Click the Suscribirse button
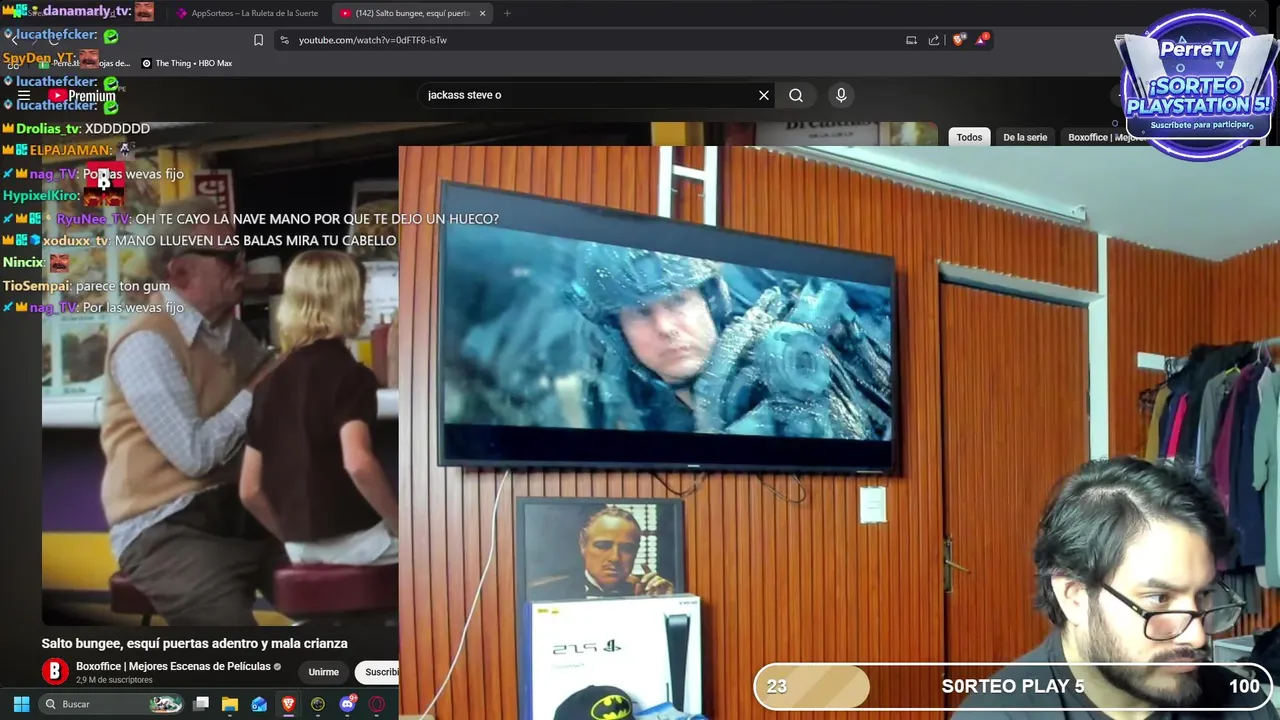This screenshot has height=720, width=1280. coord(378,672)
